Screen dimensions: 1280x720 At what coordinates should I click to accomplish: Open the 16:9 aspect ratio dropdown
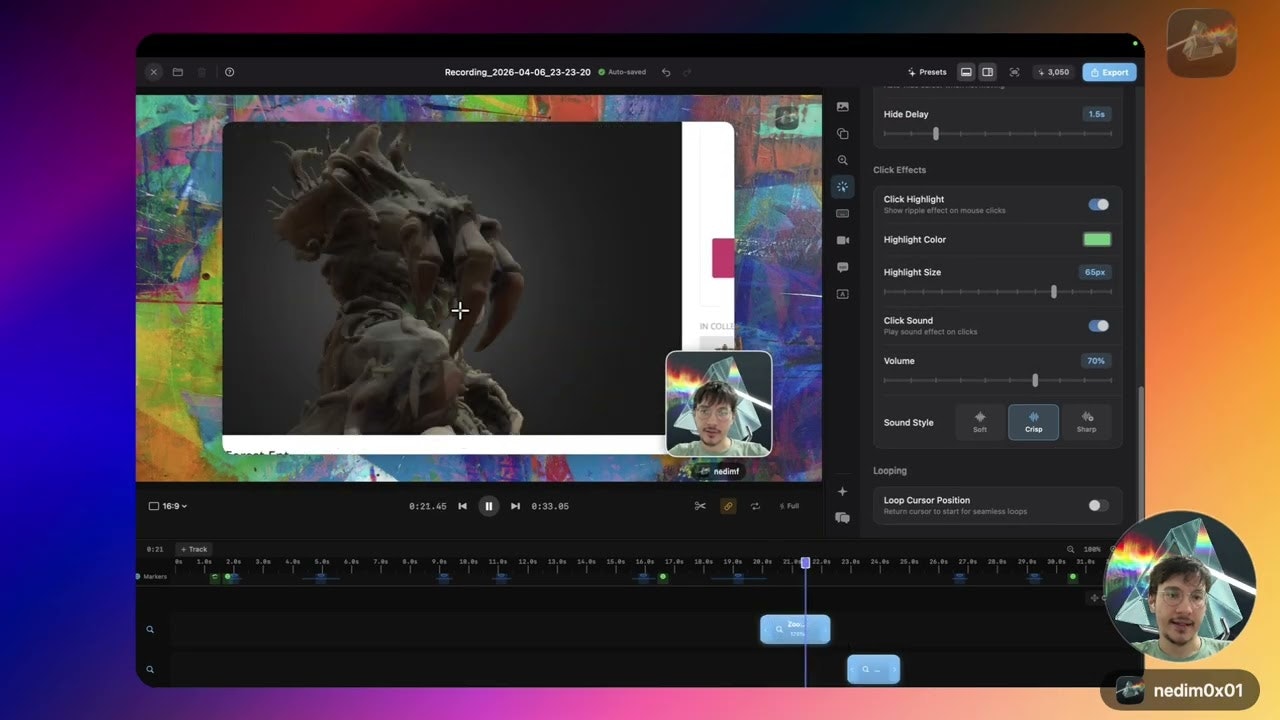click(168, 506)
